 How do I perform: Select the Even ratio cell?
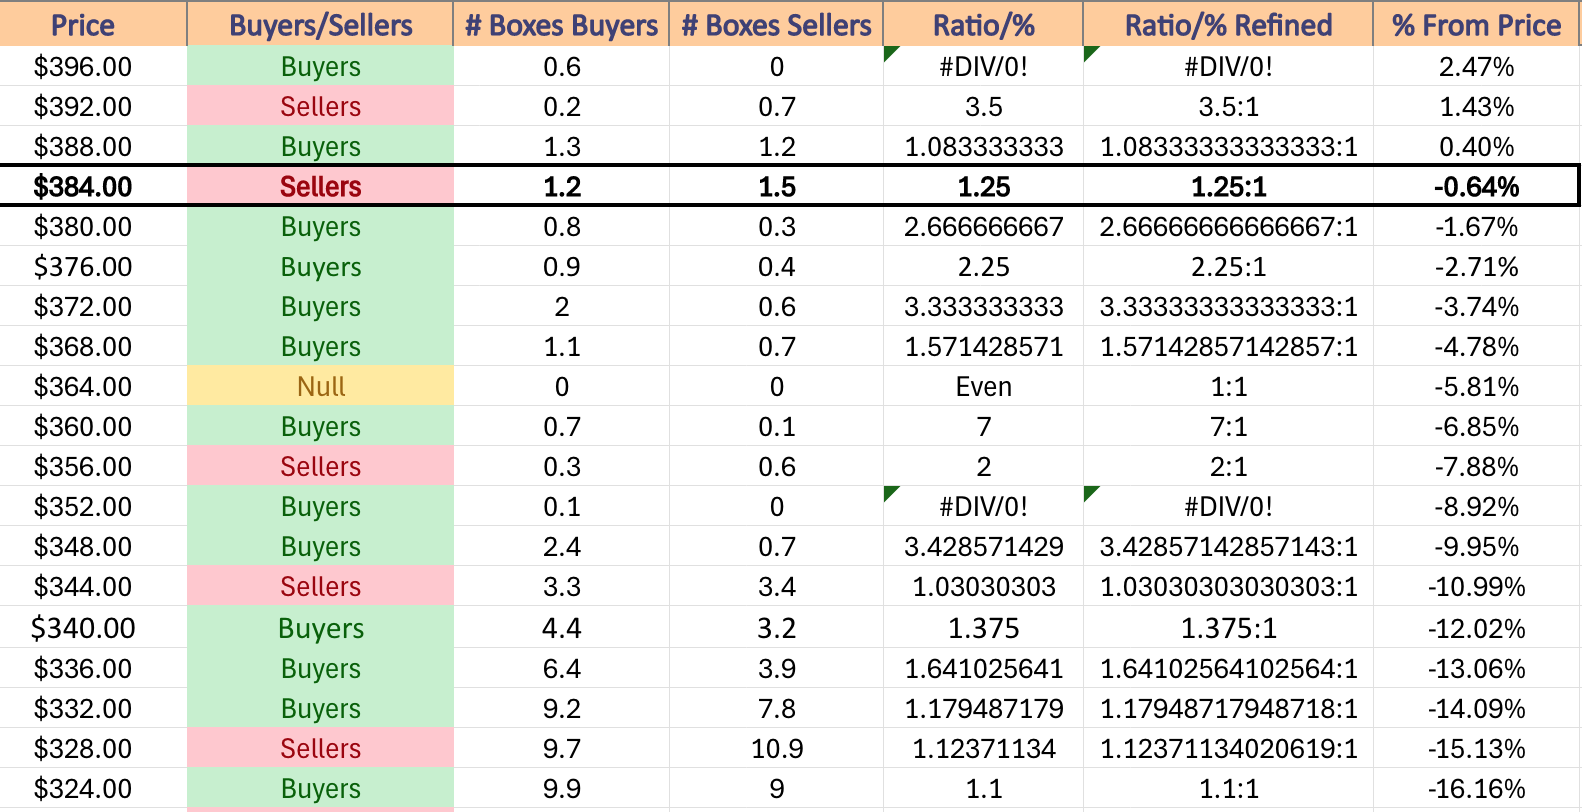(x=983, y=387)
